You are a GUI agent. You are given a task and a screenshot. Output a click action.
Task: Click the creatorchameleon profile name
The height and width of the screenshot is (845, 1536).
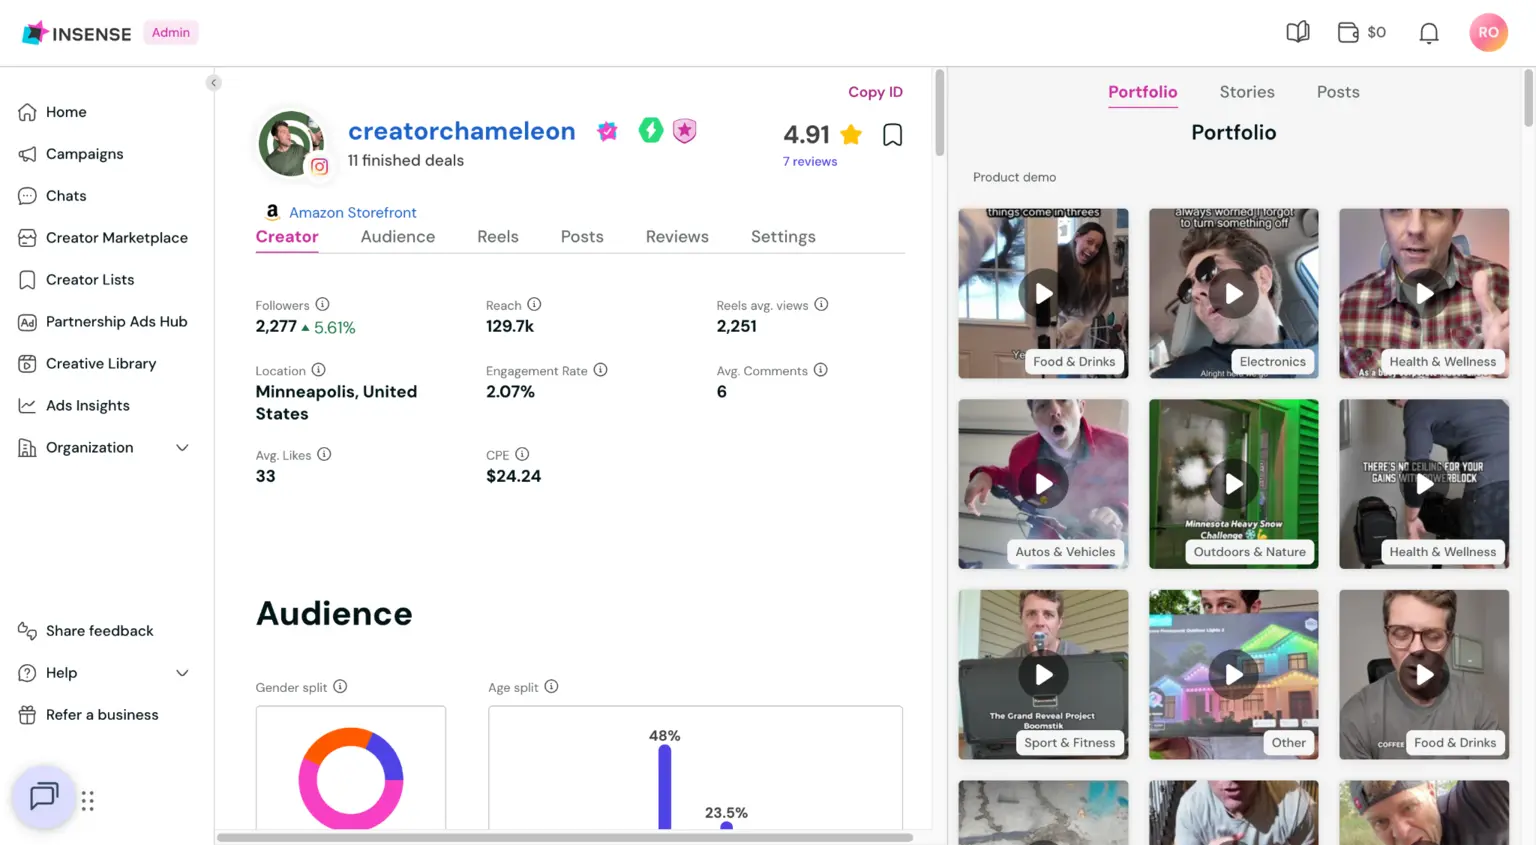pos(462,131)
